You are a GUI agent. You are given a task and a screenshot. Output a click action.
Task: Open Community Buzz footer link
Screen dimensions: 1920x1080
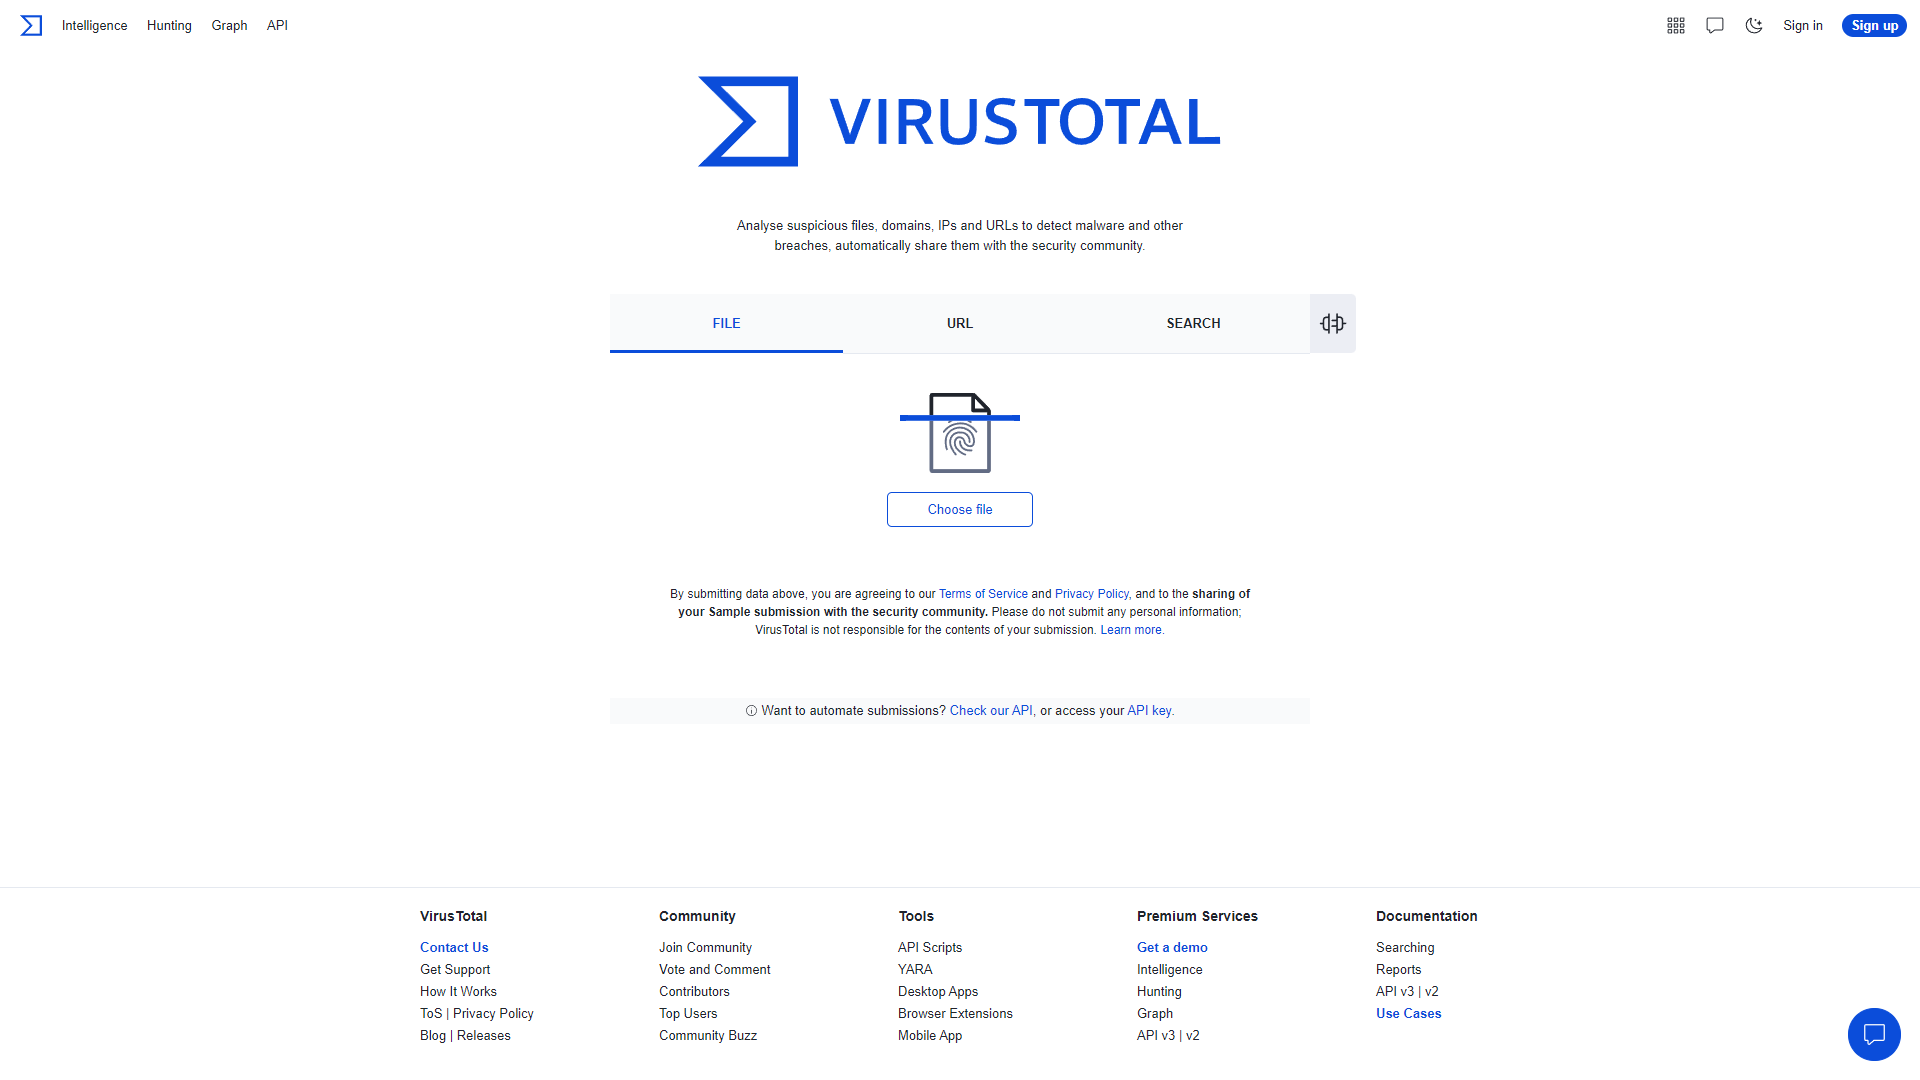(708, 1035)
